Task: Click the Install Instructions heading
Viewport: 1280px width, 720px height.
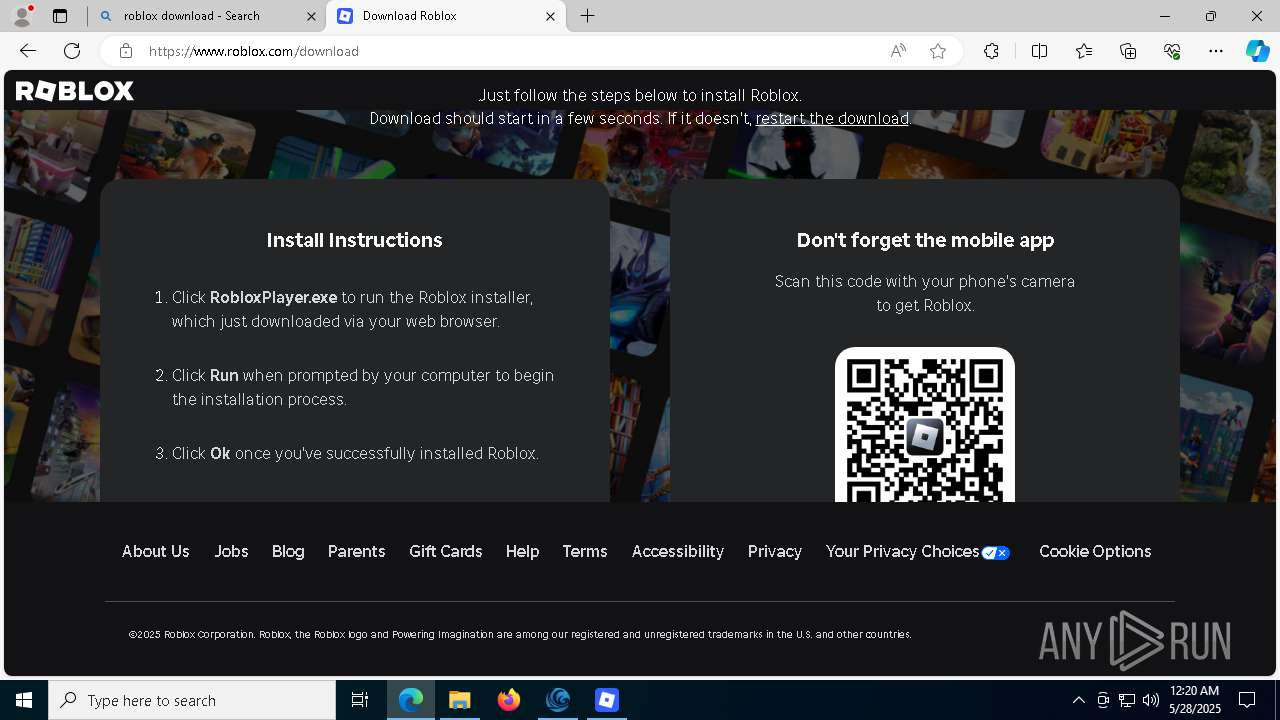Action: 354,240
